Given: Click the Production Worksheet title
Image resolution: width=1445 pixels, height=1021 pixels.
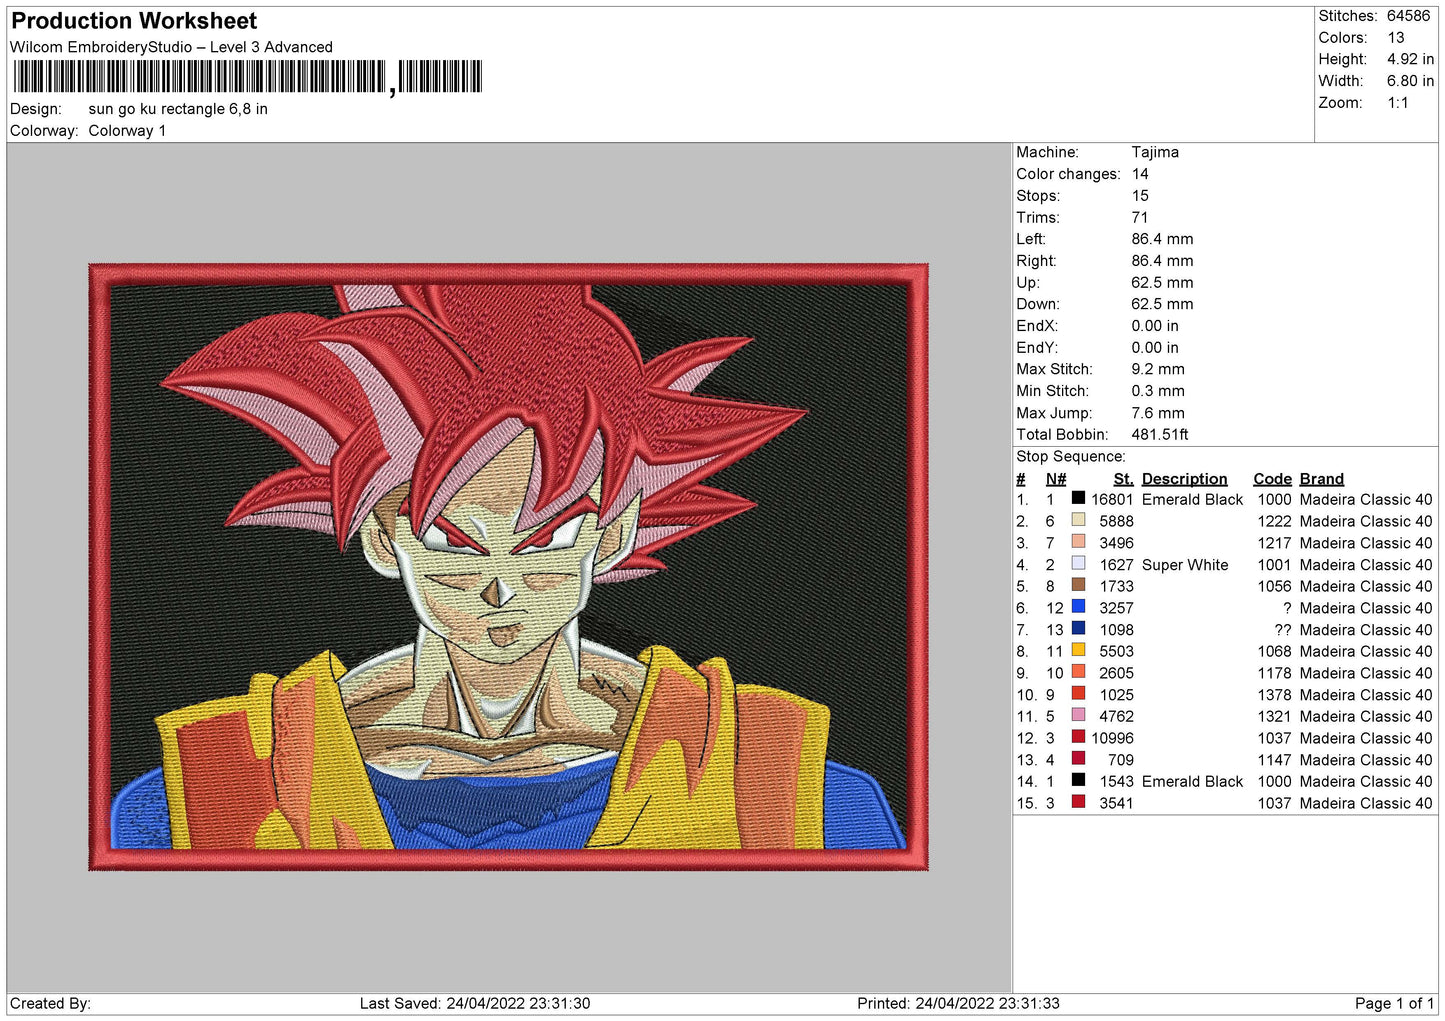Looking at the screenshot, I should pos(134,21).
